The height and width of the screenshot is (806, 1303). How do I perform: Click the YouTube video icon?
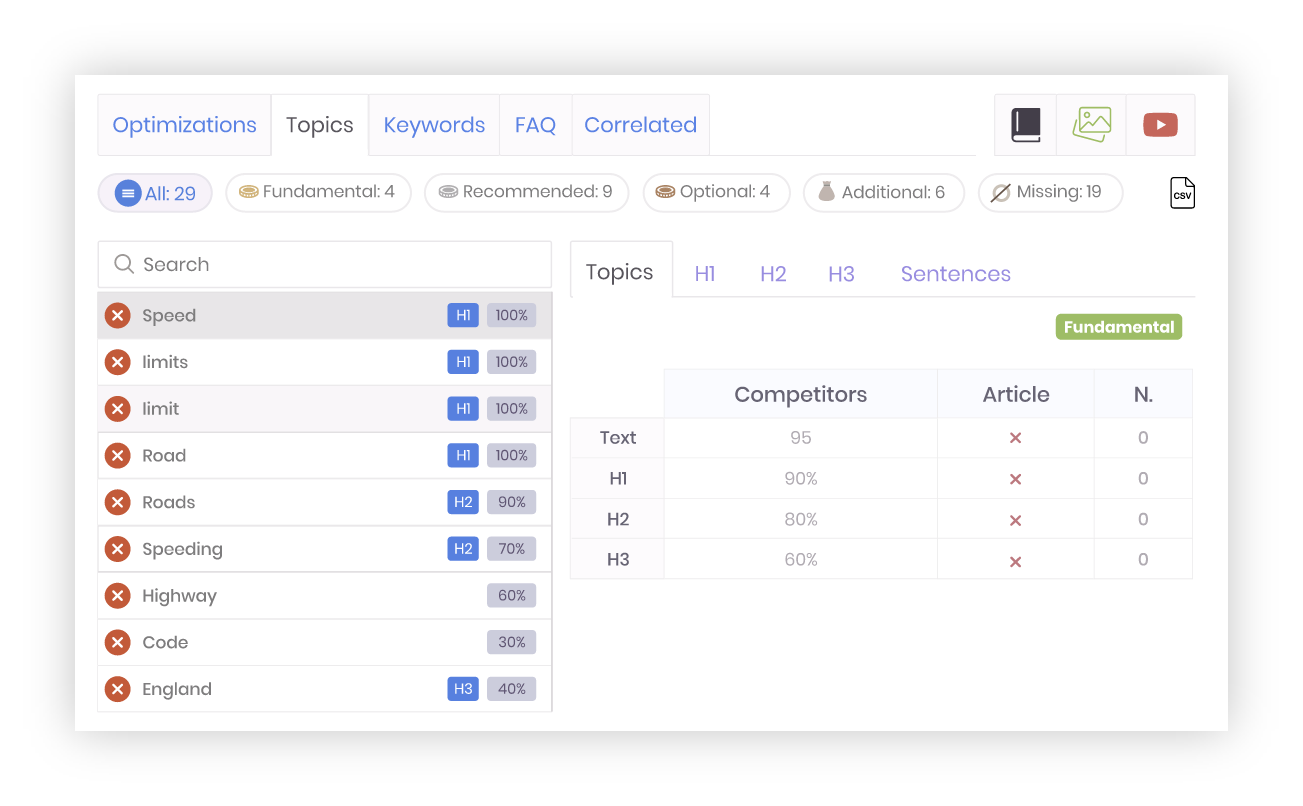click(1160, 124)
